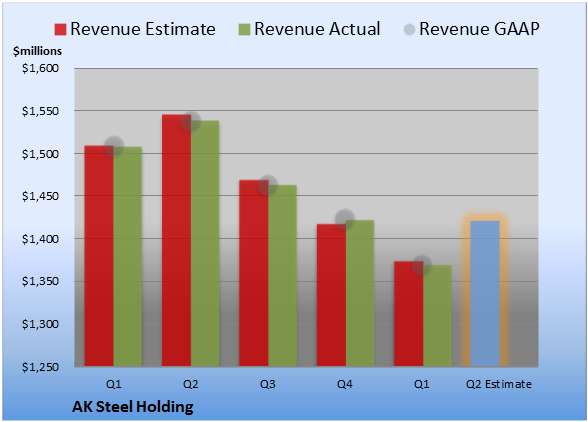This screenshot has width=588, height=422.
Task: Select the green actual bar above Q3
Action: 282,276
